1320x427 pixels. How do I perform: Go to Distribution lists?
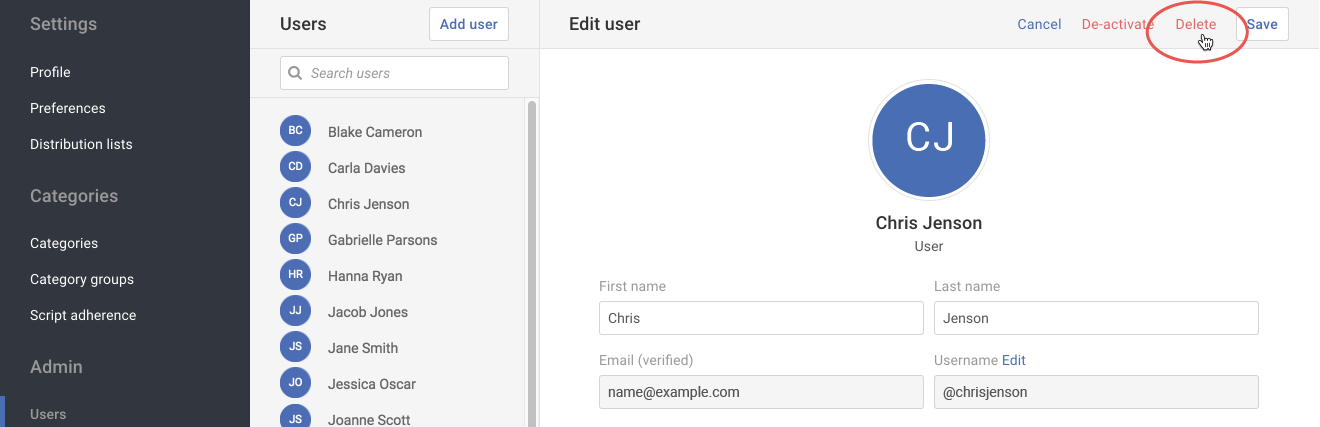coord(81,144)
